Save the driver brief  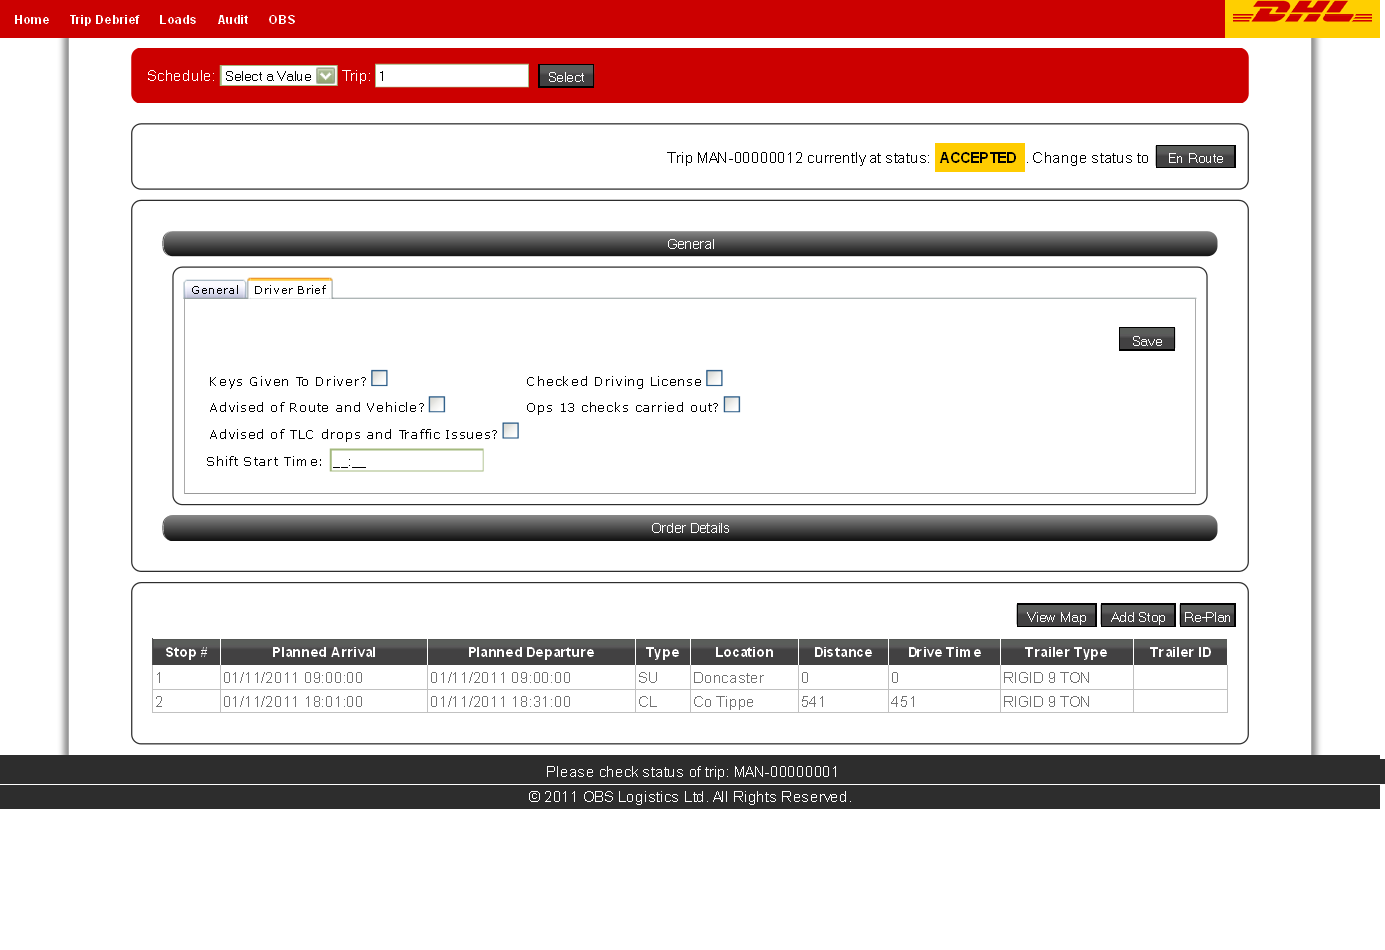point(1147,340)
